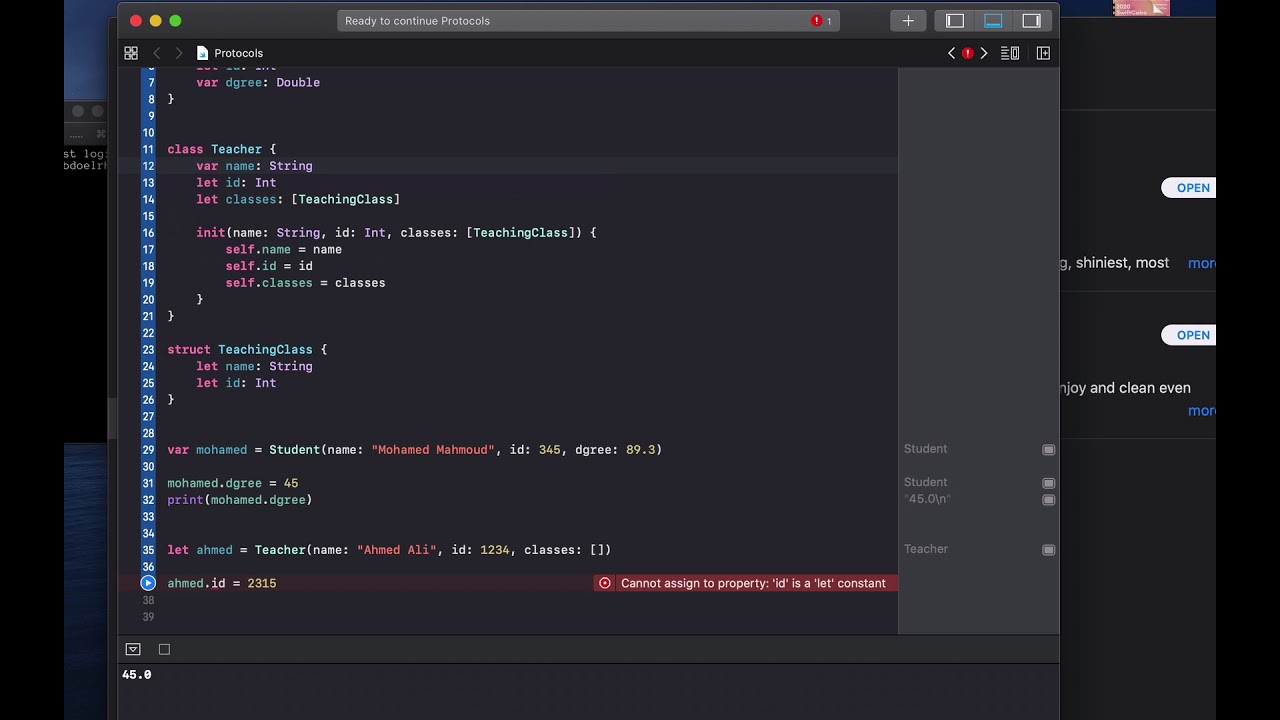Add a new editor pane
This screenshot has height=720, width=1280.
point(1043,53)
